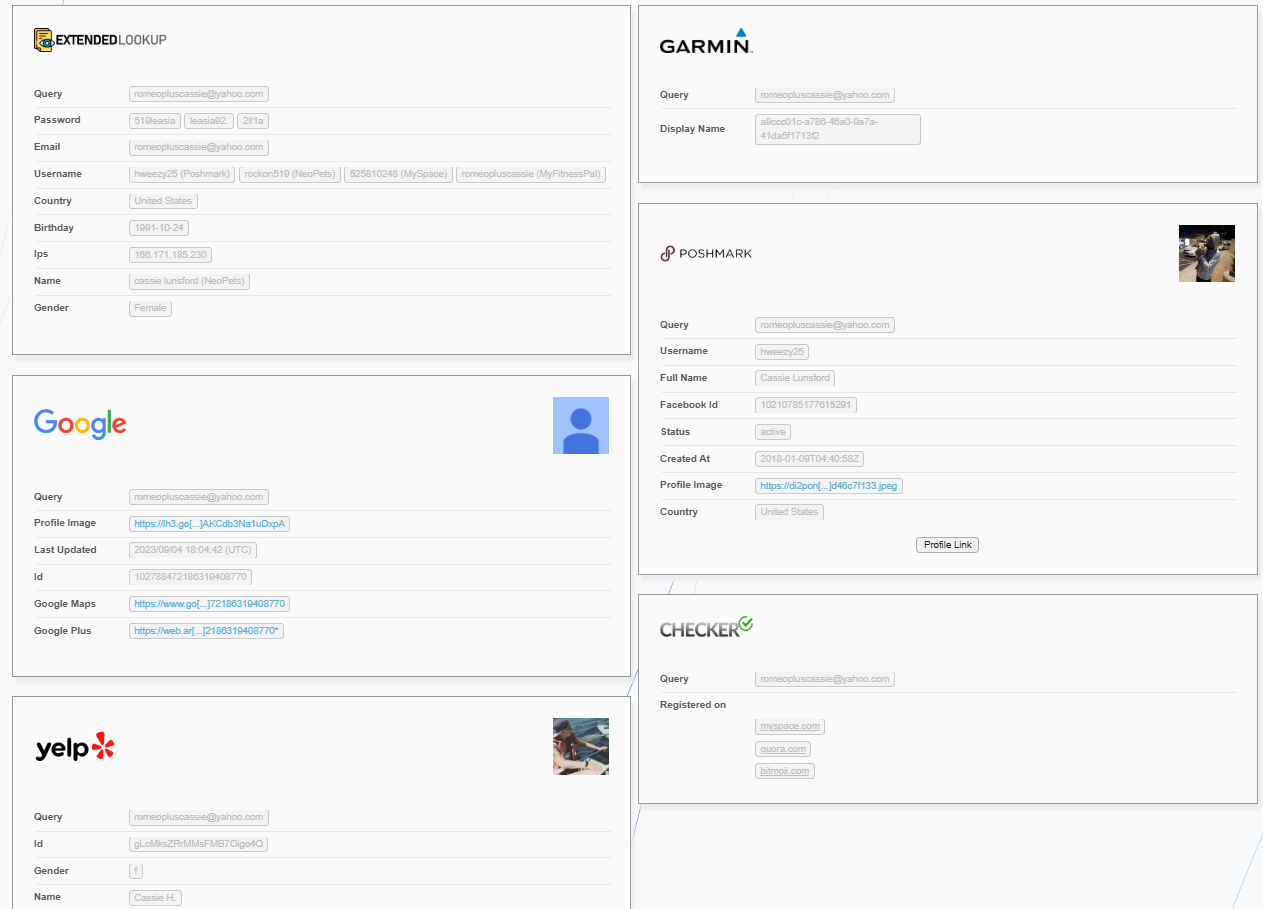
Task: Click the Garmin logo
Action: [x=706, y=41]
